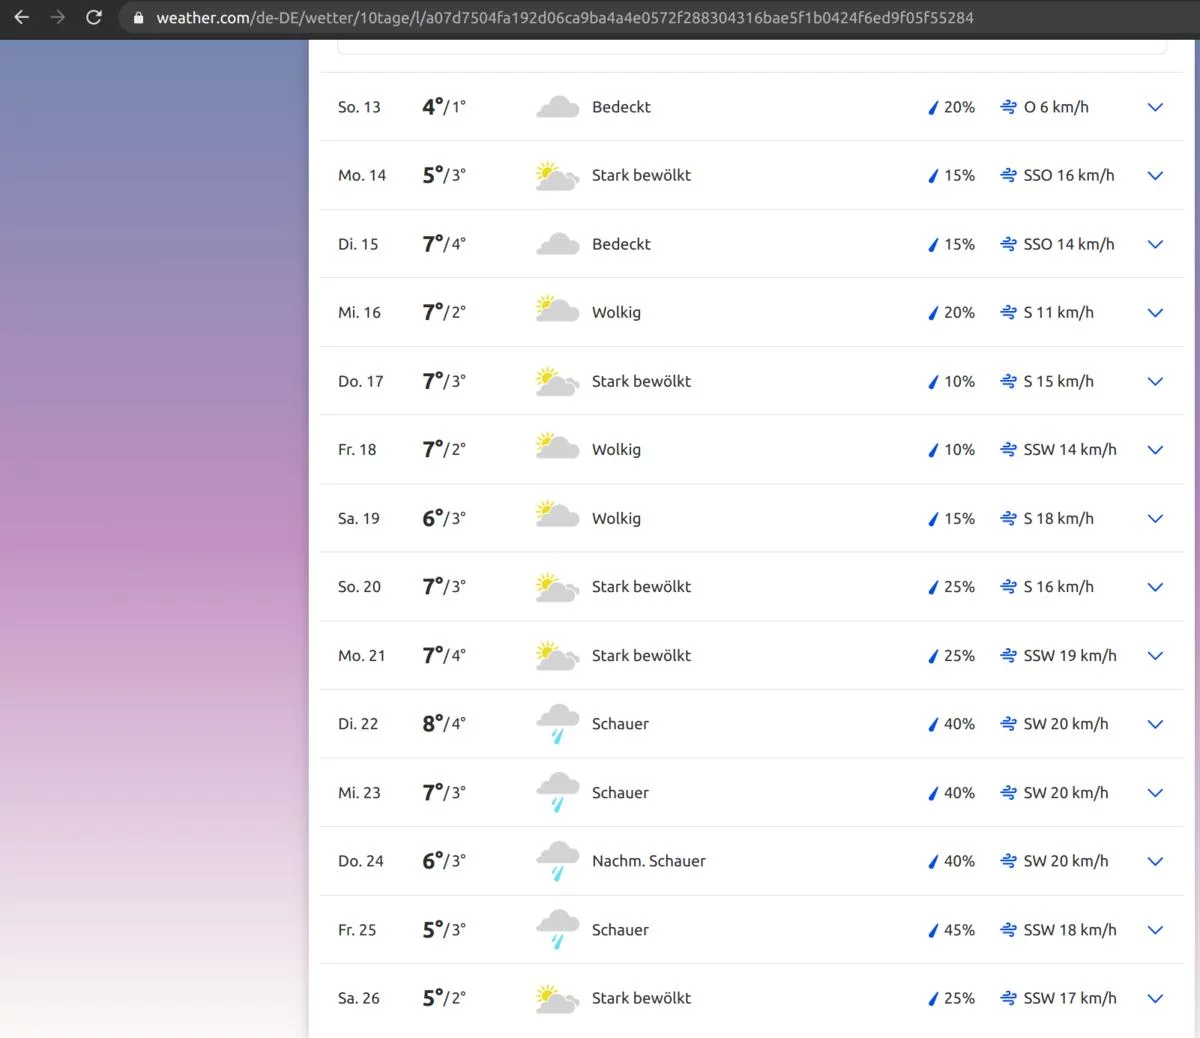Click the 'S 18 km/h' wind value
The image size is (1200, 1038).
pos(1059,518)
